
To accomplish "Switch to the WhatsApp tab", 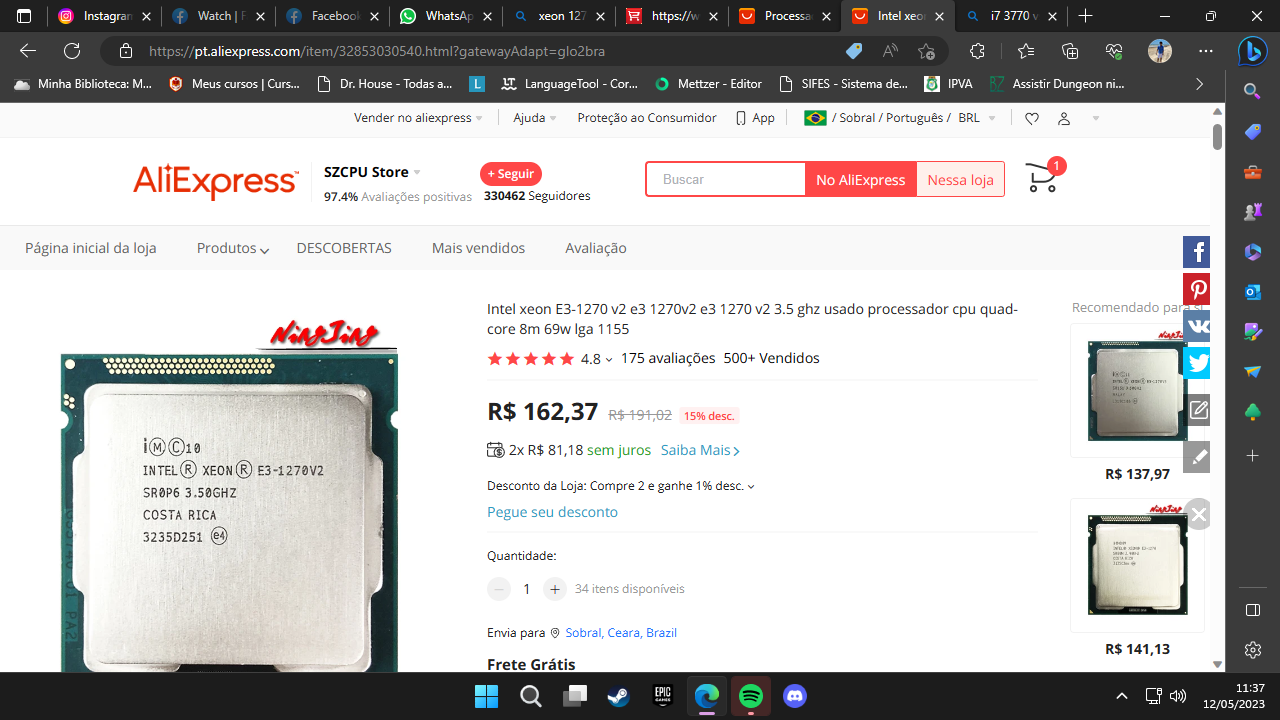I will (446, 16).
